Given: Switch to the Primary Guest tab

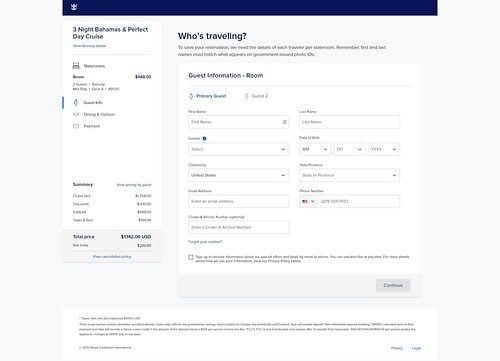Looking at the screenshot, I should pyautogui.click(x=207, y=96).
